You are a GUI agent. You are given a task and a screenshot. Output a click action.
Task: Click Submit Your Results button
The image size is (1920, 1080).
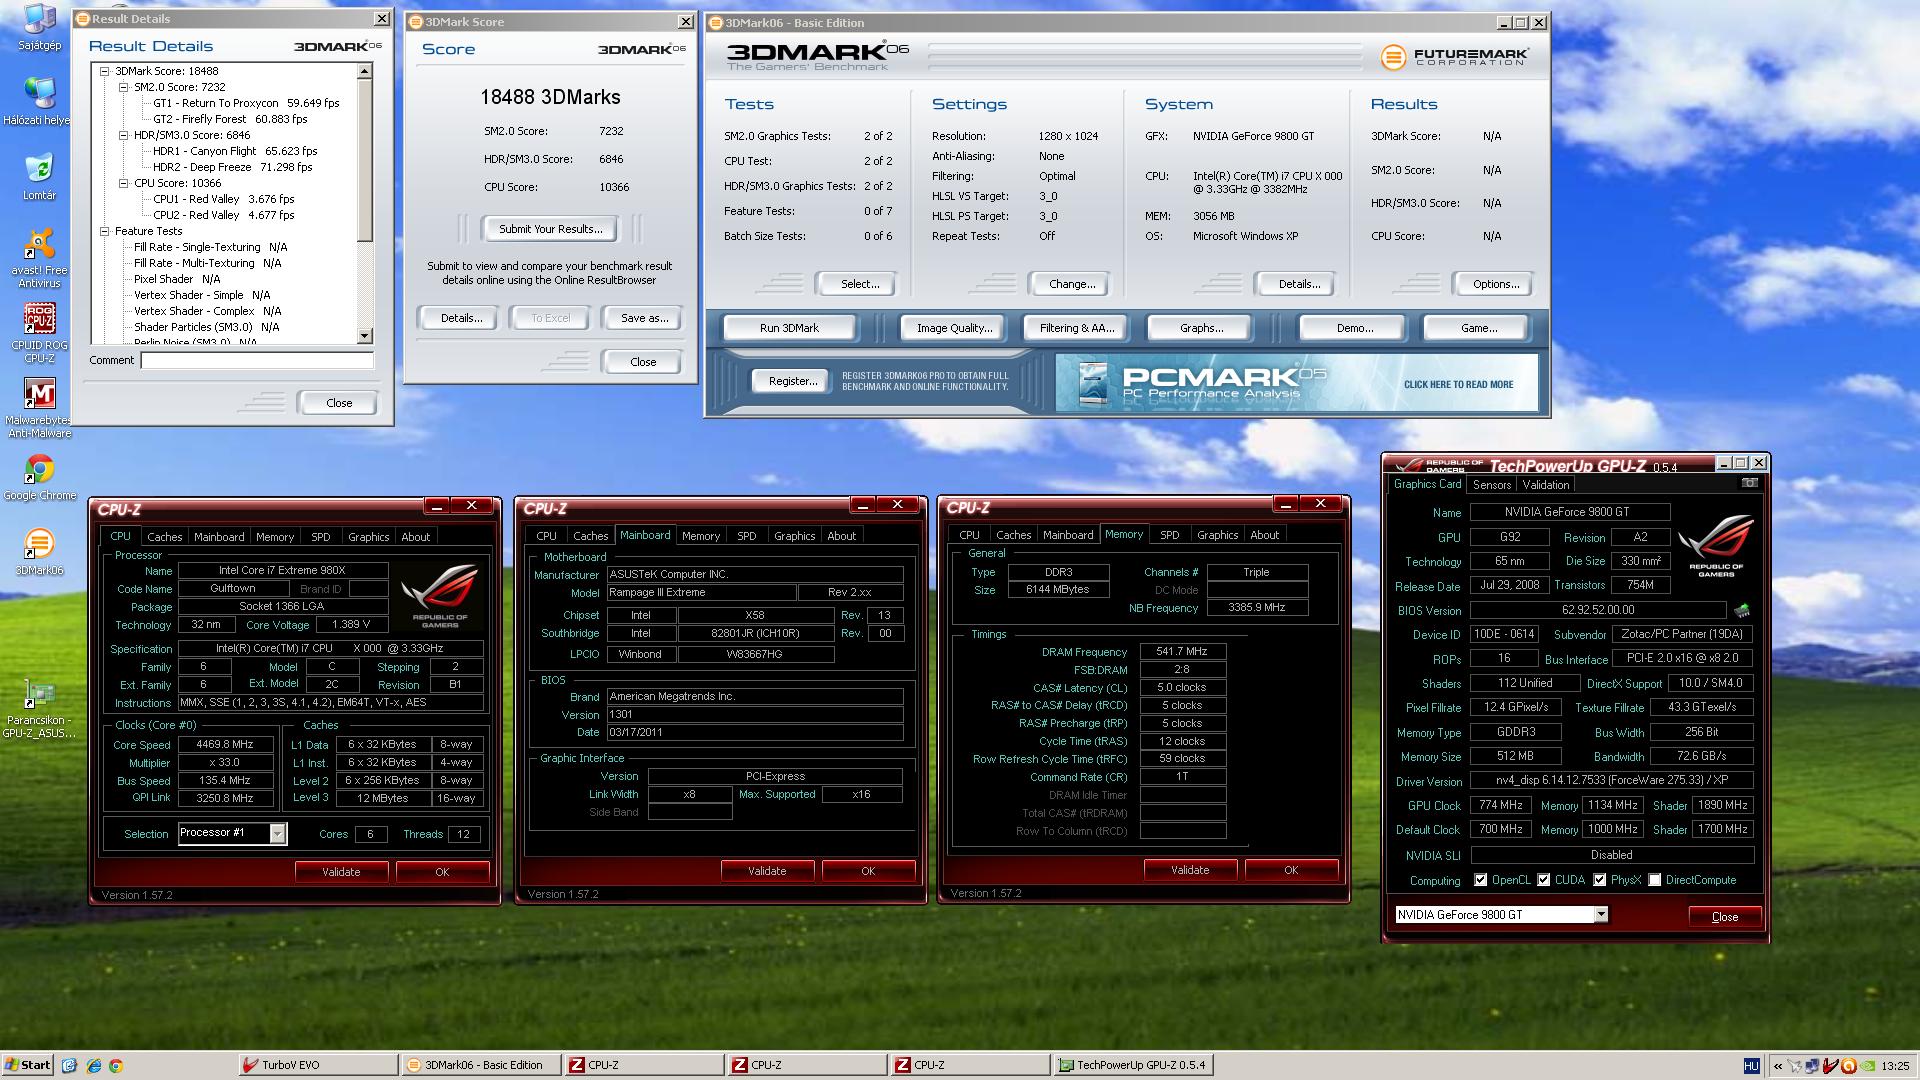tap(550, 229)
